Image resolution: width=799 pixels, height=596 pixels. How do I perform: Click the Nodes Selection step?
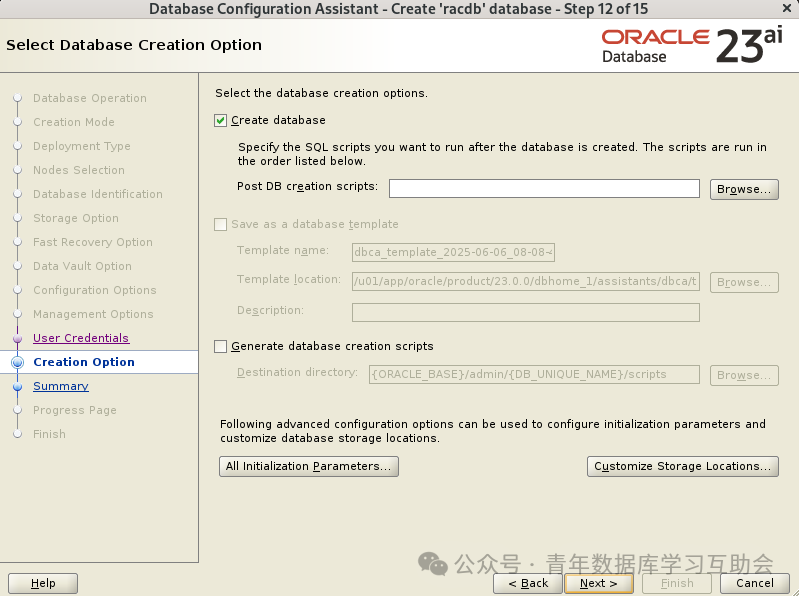click(x=78, y=170)
